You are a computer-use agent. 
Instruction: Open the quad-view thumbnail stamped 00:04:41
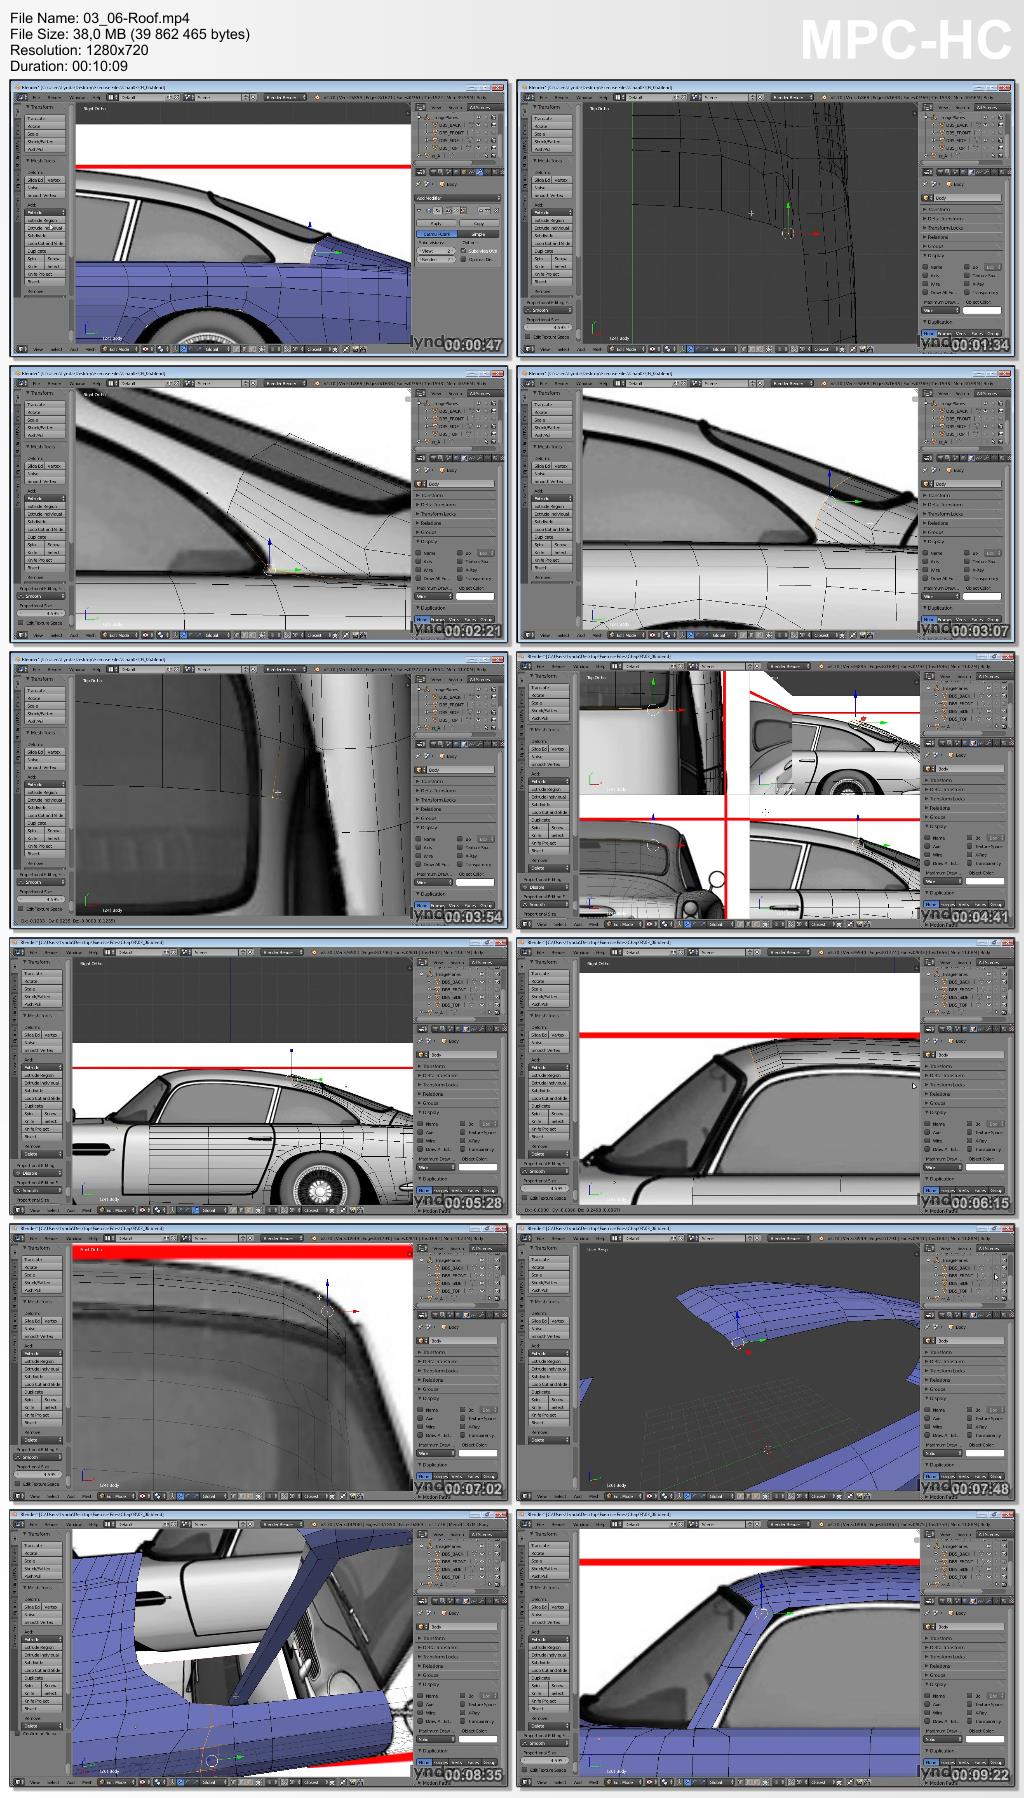click(766, 790)
